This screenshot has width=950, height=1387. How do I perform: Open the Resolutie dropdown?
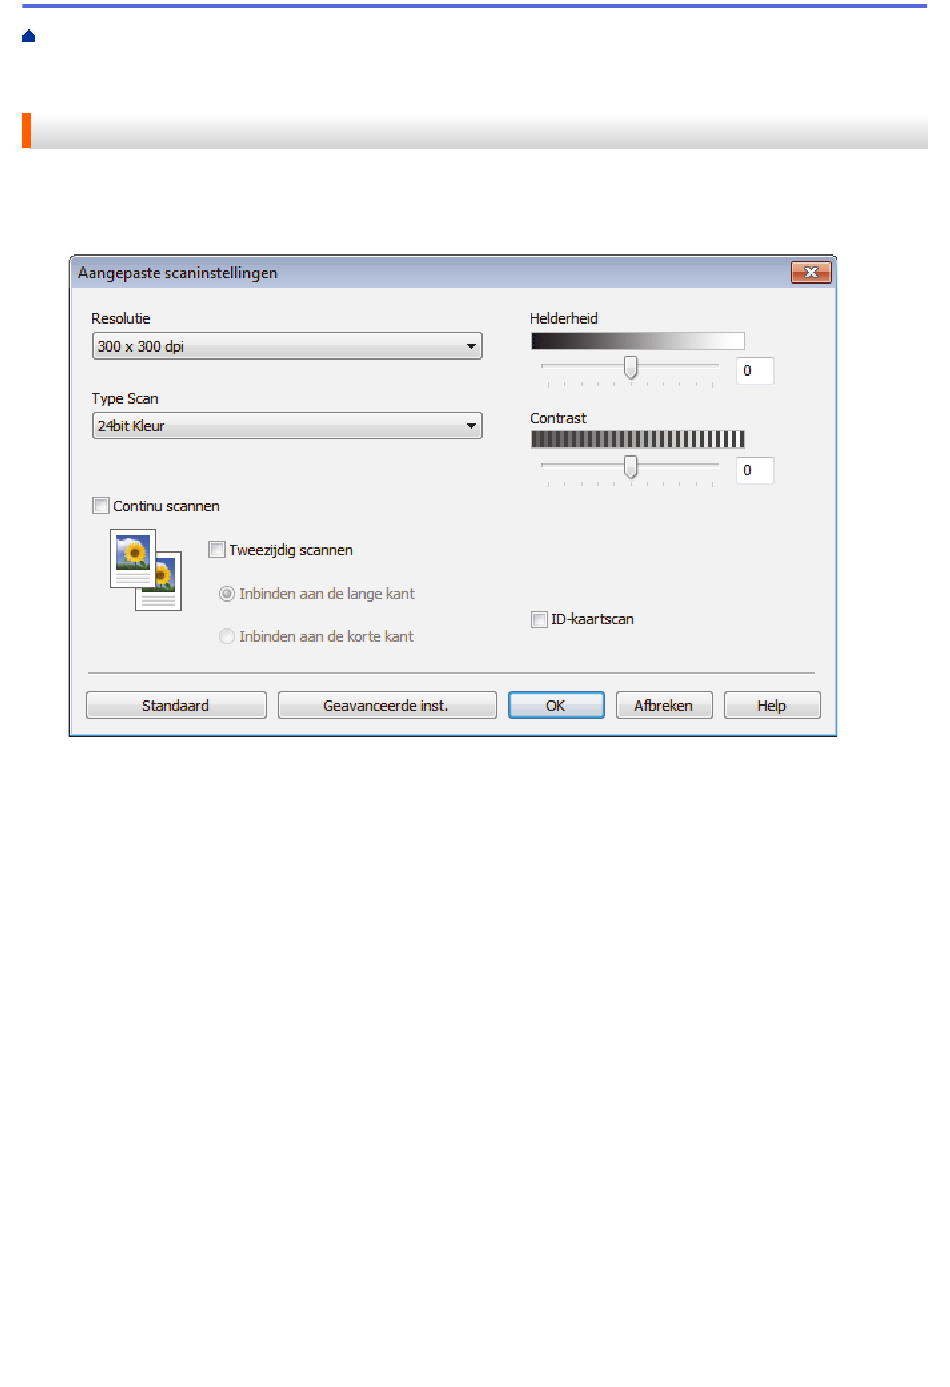tap(287, 346)
